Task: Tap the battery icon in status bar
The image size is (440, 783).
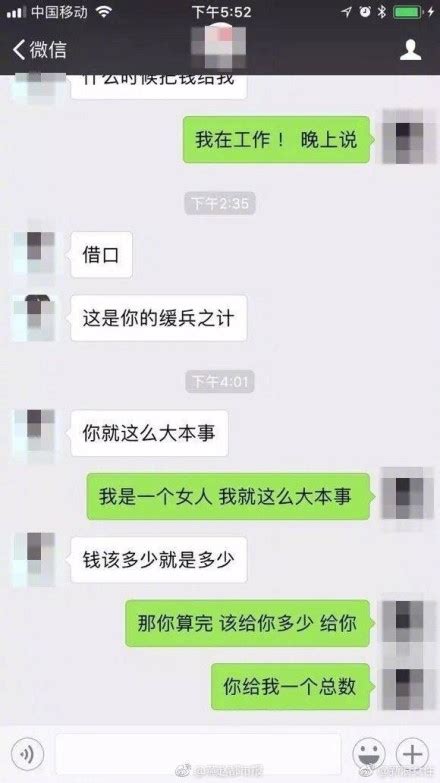Action: (x=409, y=12)
